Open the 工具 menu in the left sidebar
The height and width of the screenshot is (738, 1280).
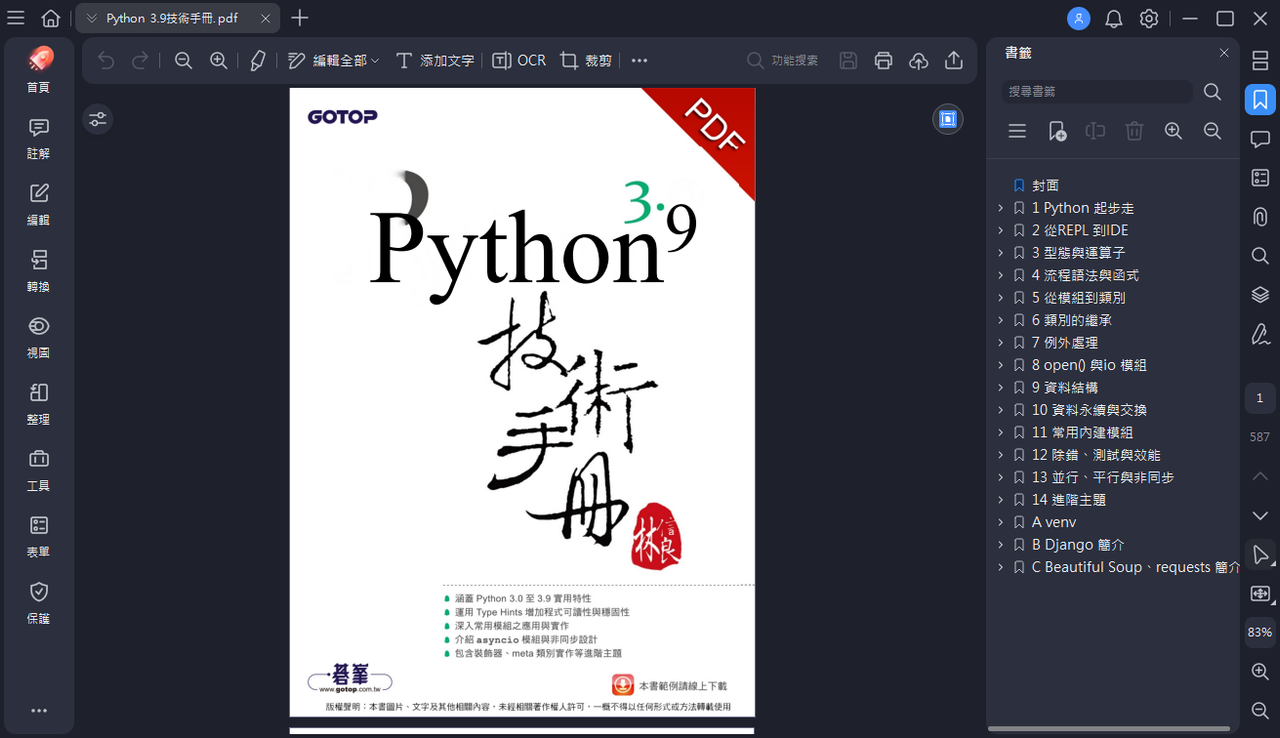point(38,470)
